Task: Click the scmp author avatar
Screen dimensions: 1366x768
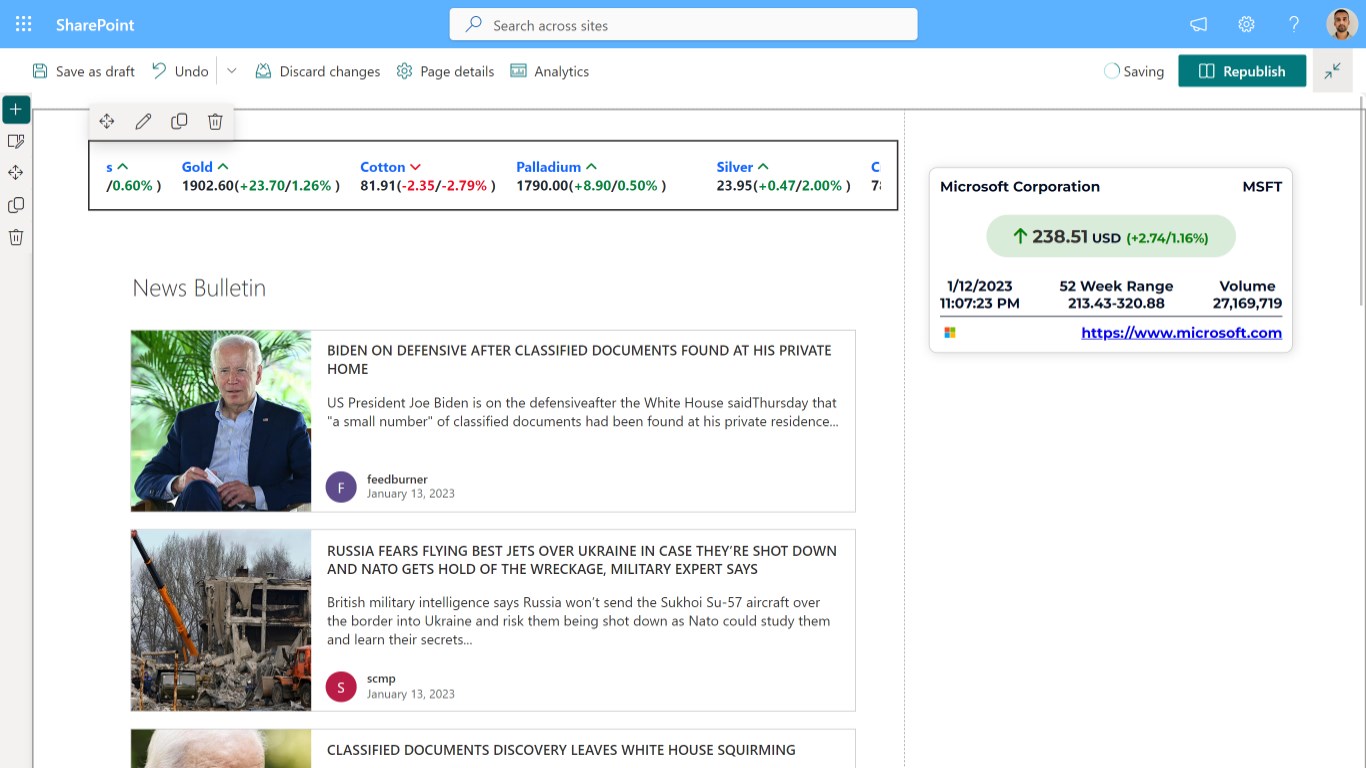Action: tap(341, 687)
